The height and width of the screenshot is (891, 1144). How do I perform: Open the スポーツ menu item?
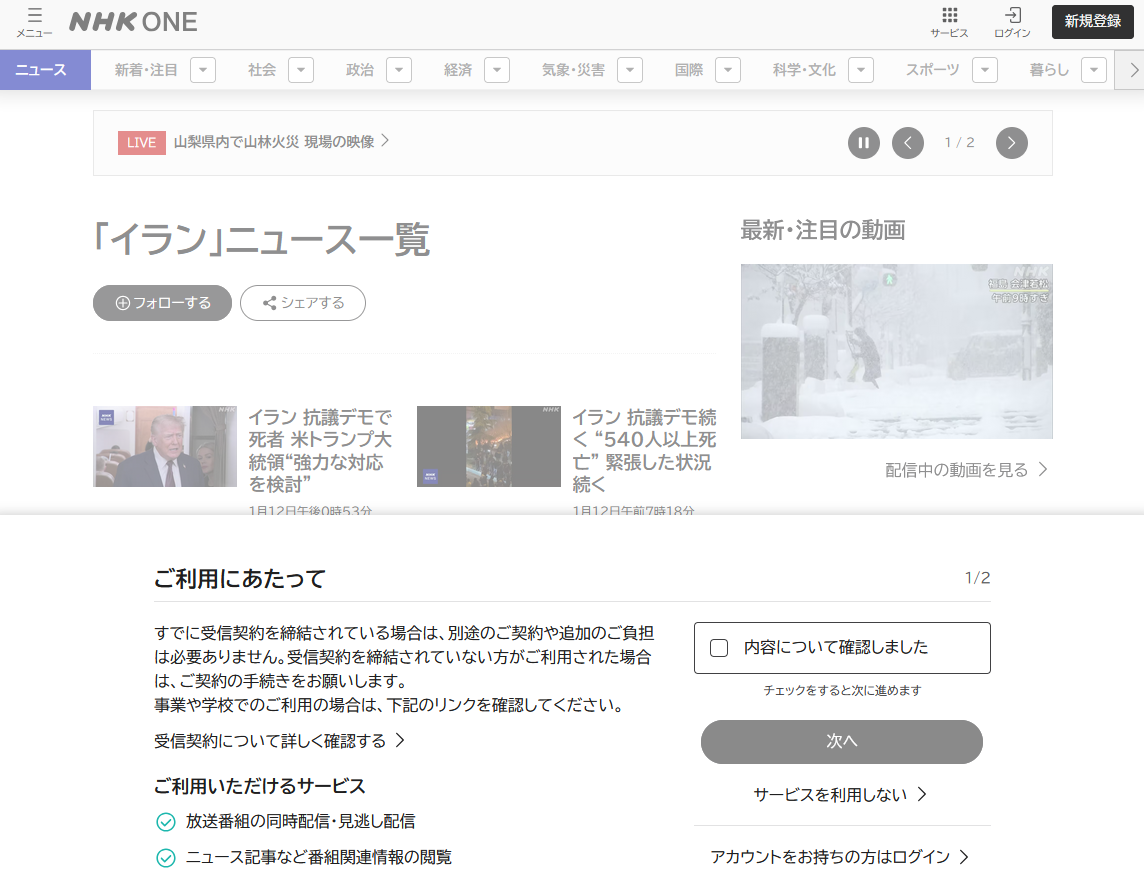pyautogui.click(x=932, y=70)
